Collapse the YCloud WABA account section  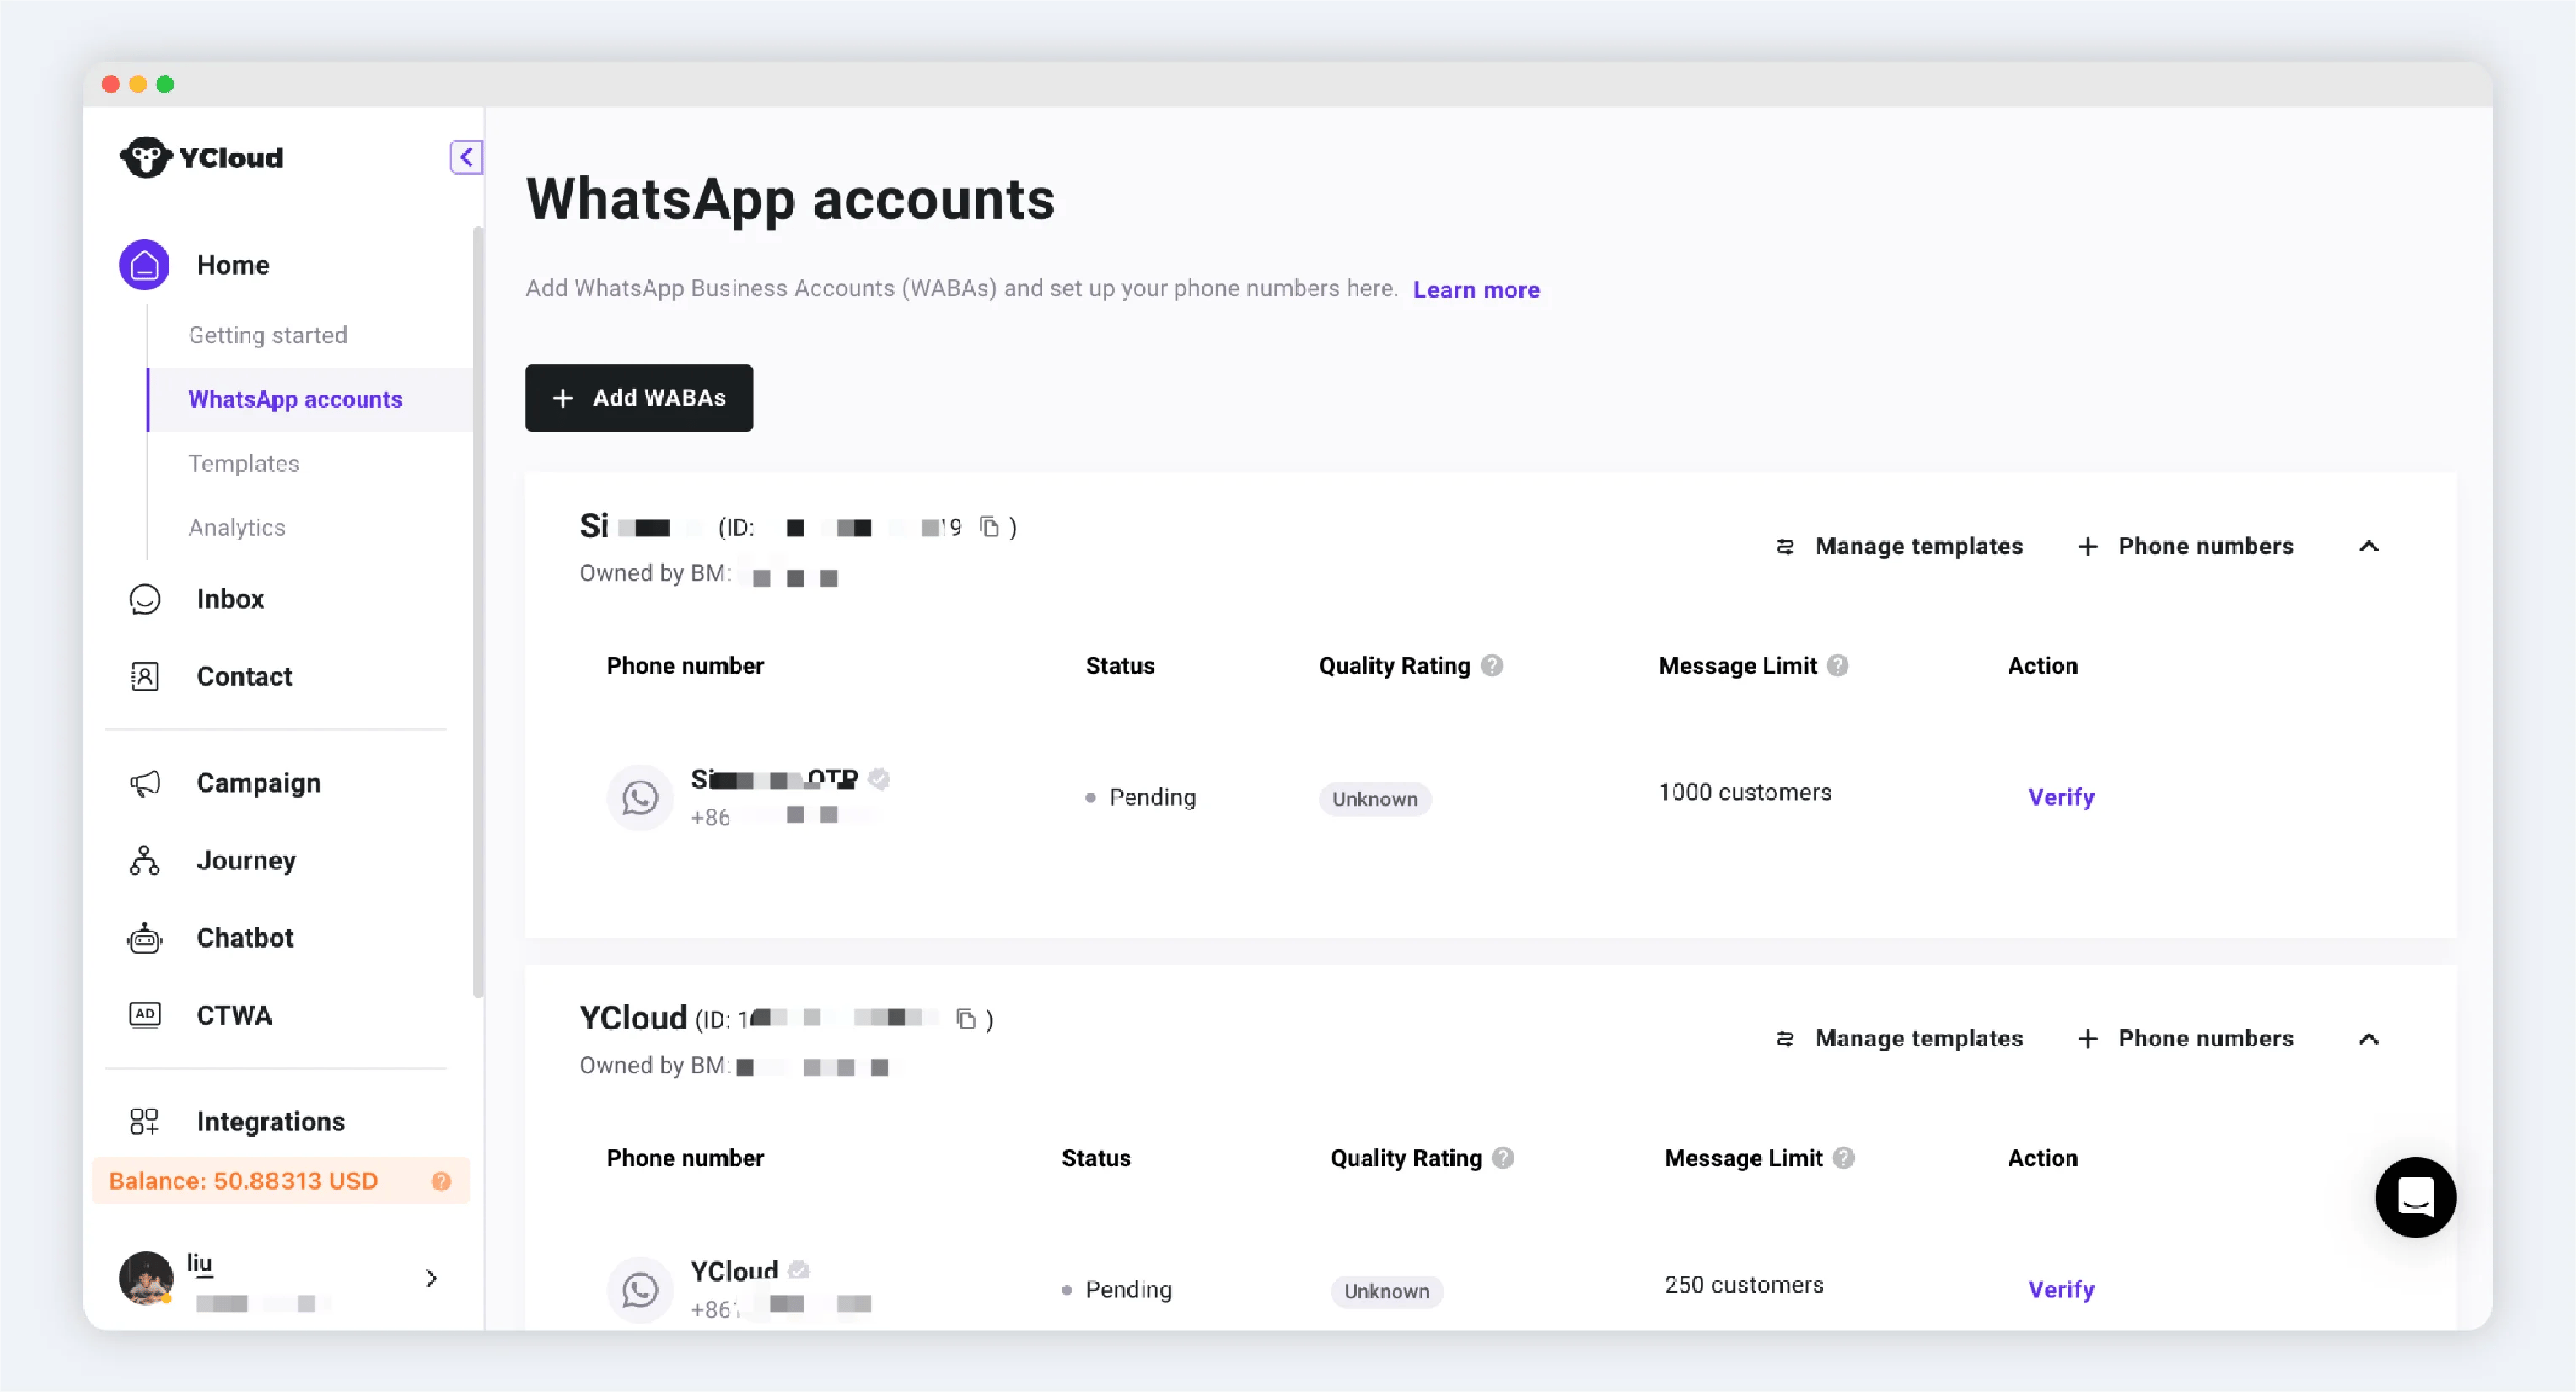click(2369, 1039)
